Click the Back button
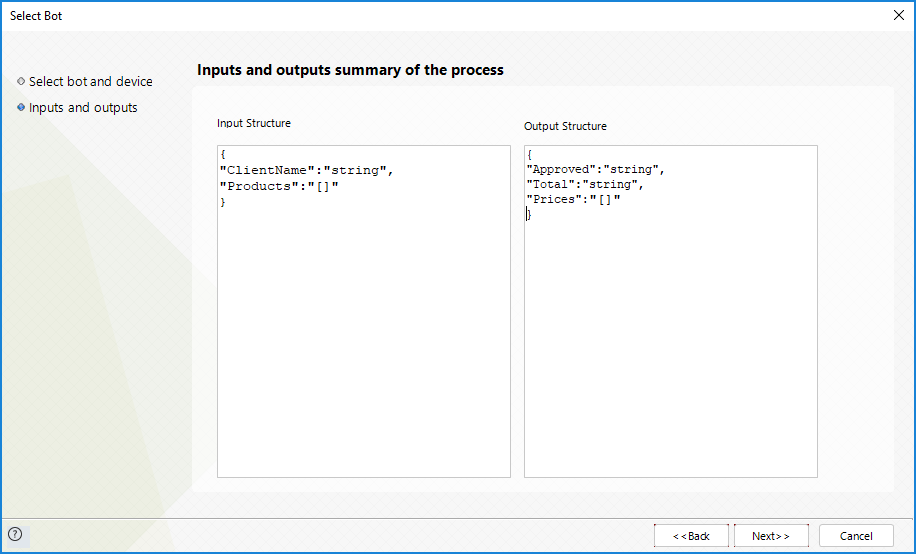Image resolution: width=916 pixels, height=554 pixels. point(691,536)
